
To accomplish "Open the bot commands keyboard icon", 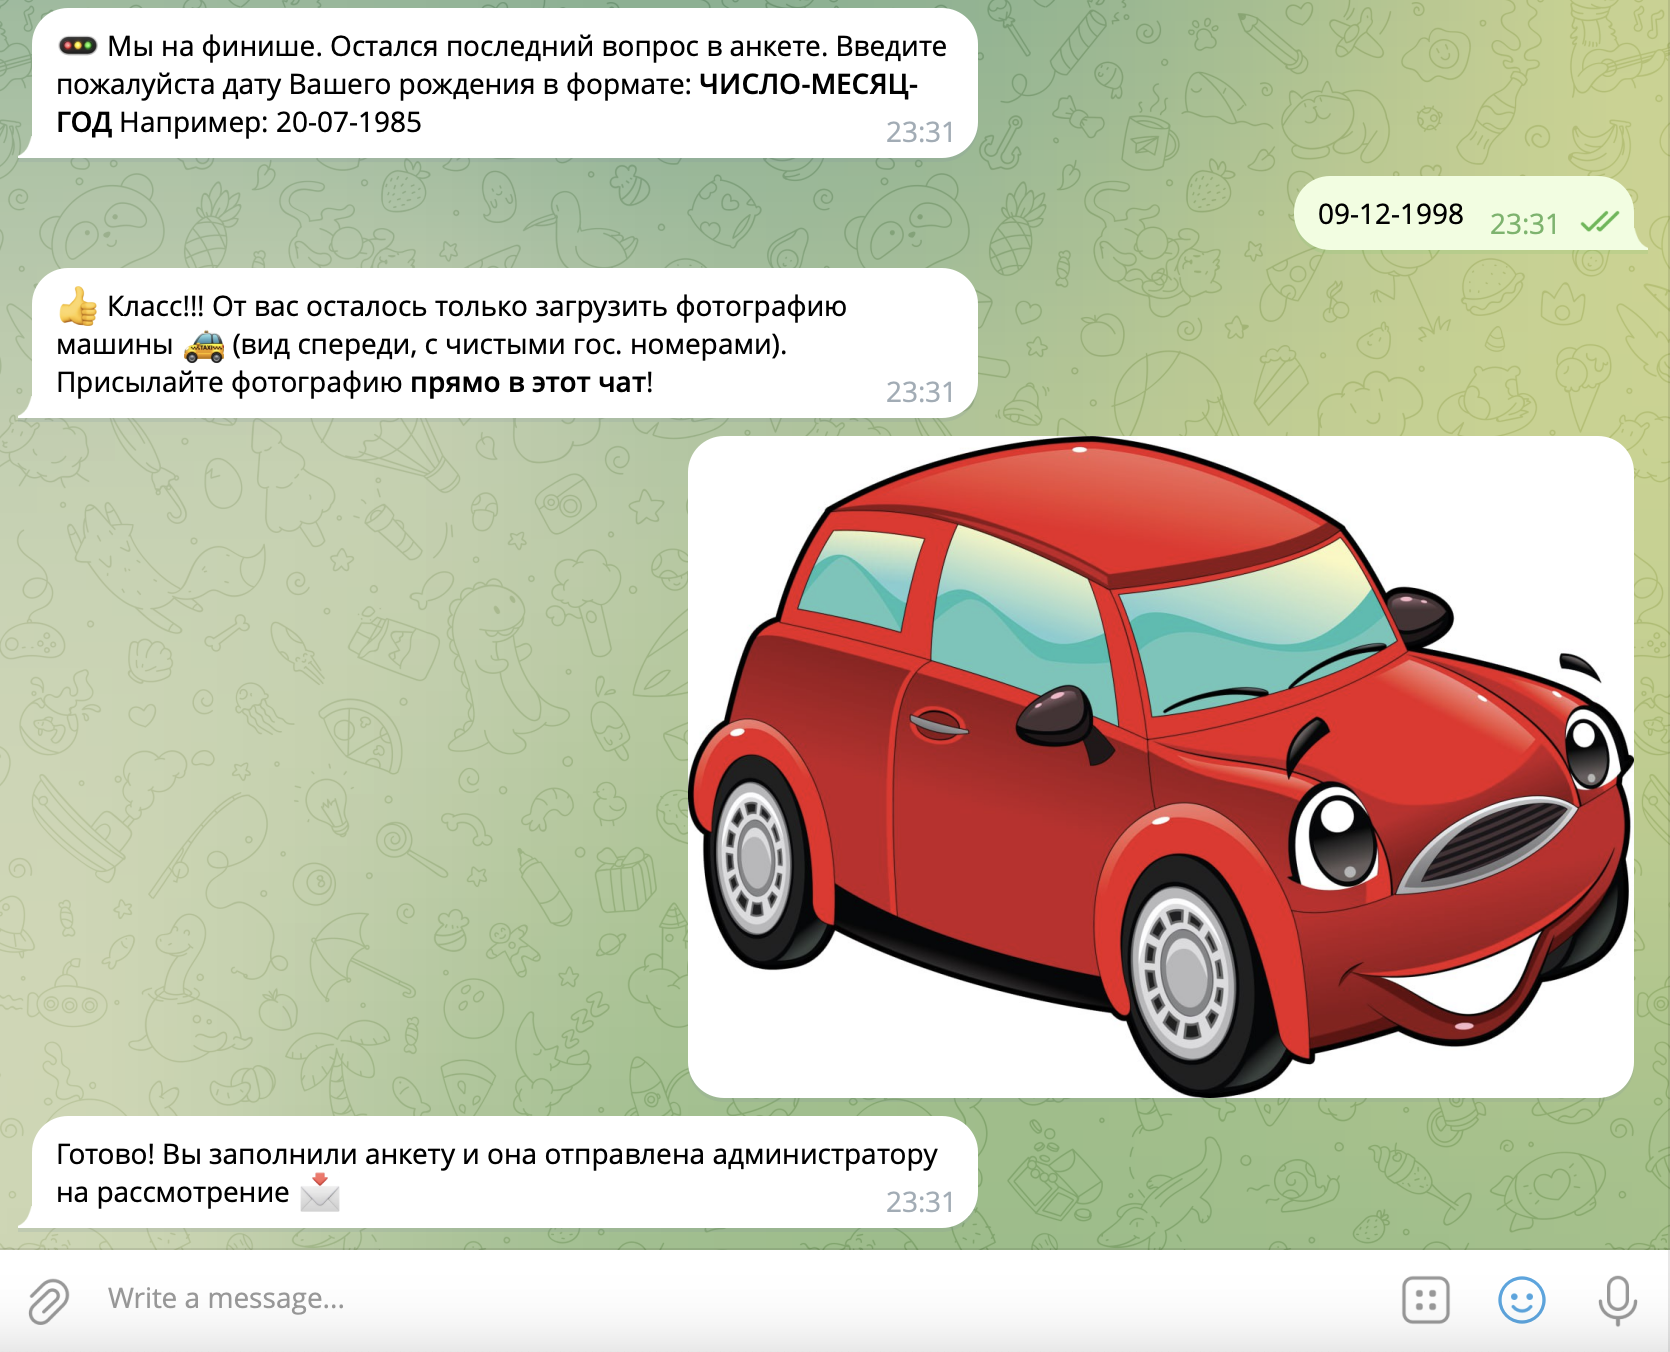I will (x=1425, y=1300).
